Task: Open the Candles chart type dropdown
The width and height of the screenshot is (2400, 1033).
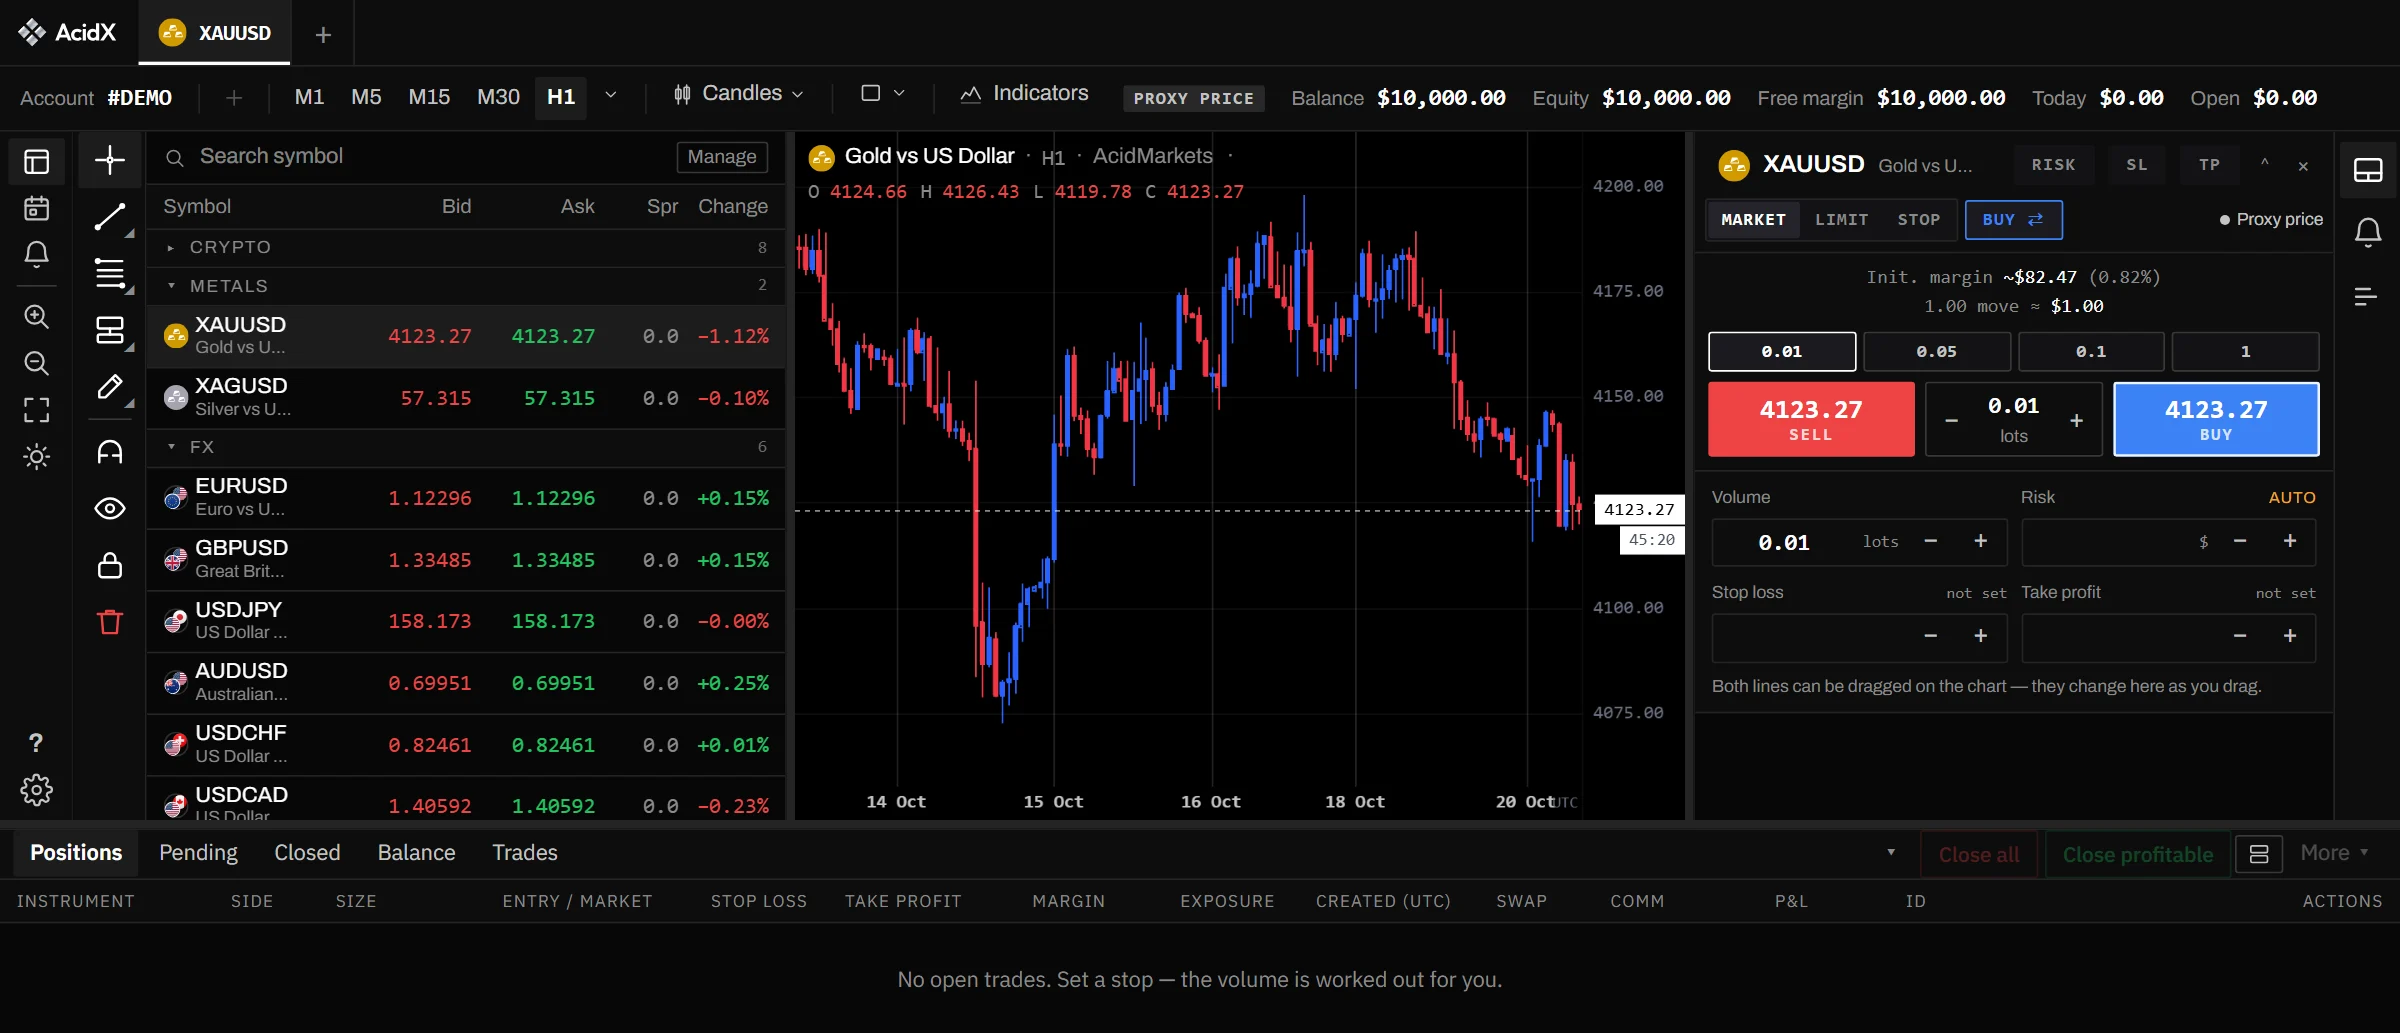Action: click(739, 94)
